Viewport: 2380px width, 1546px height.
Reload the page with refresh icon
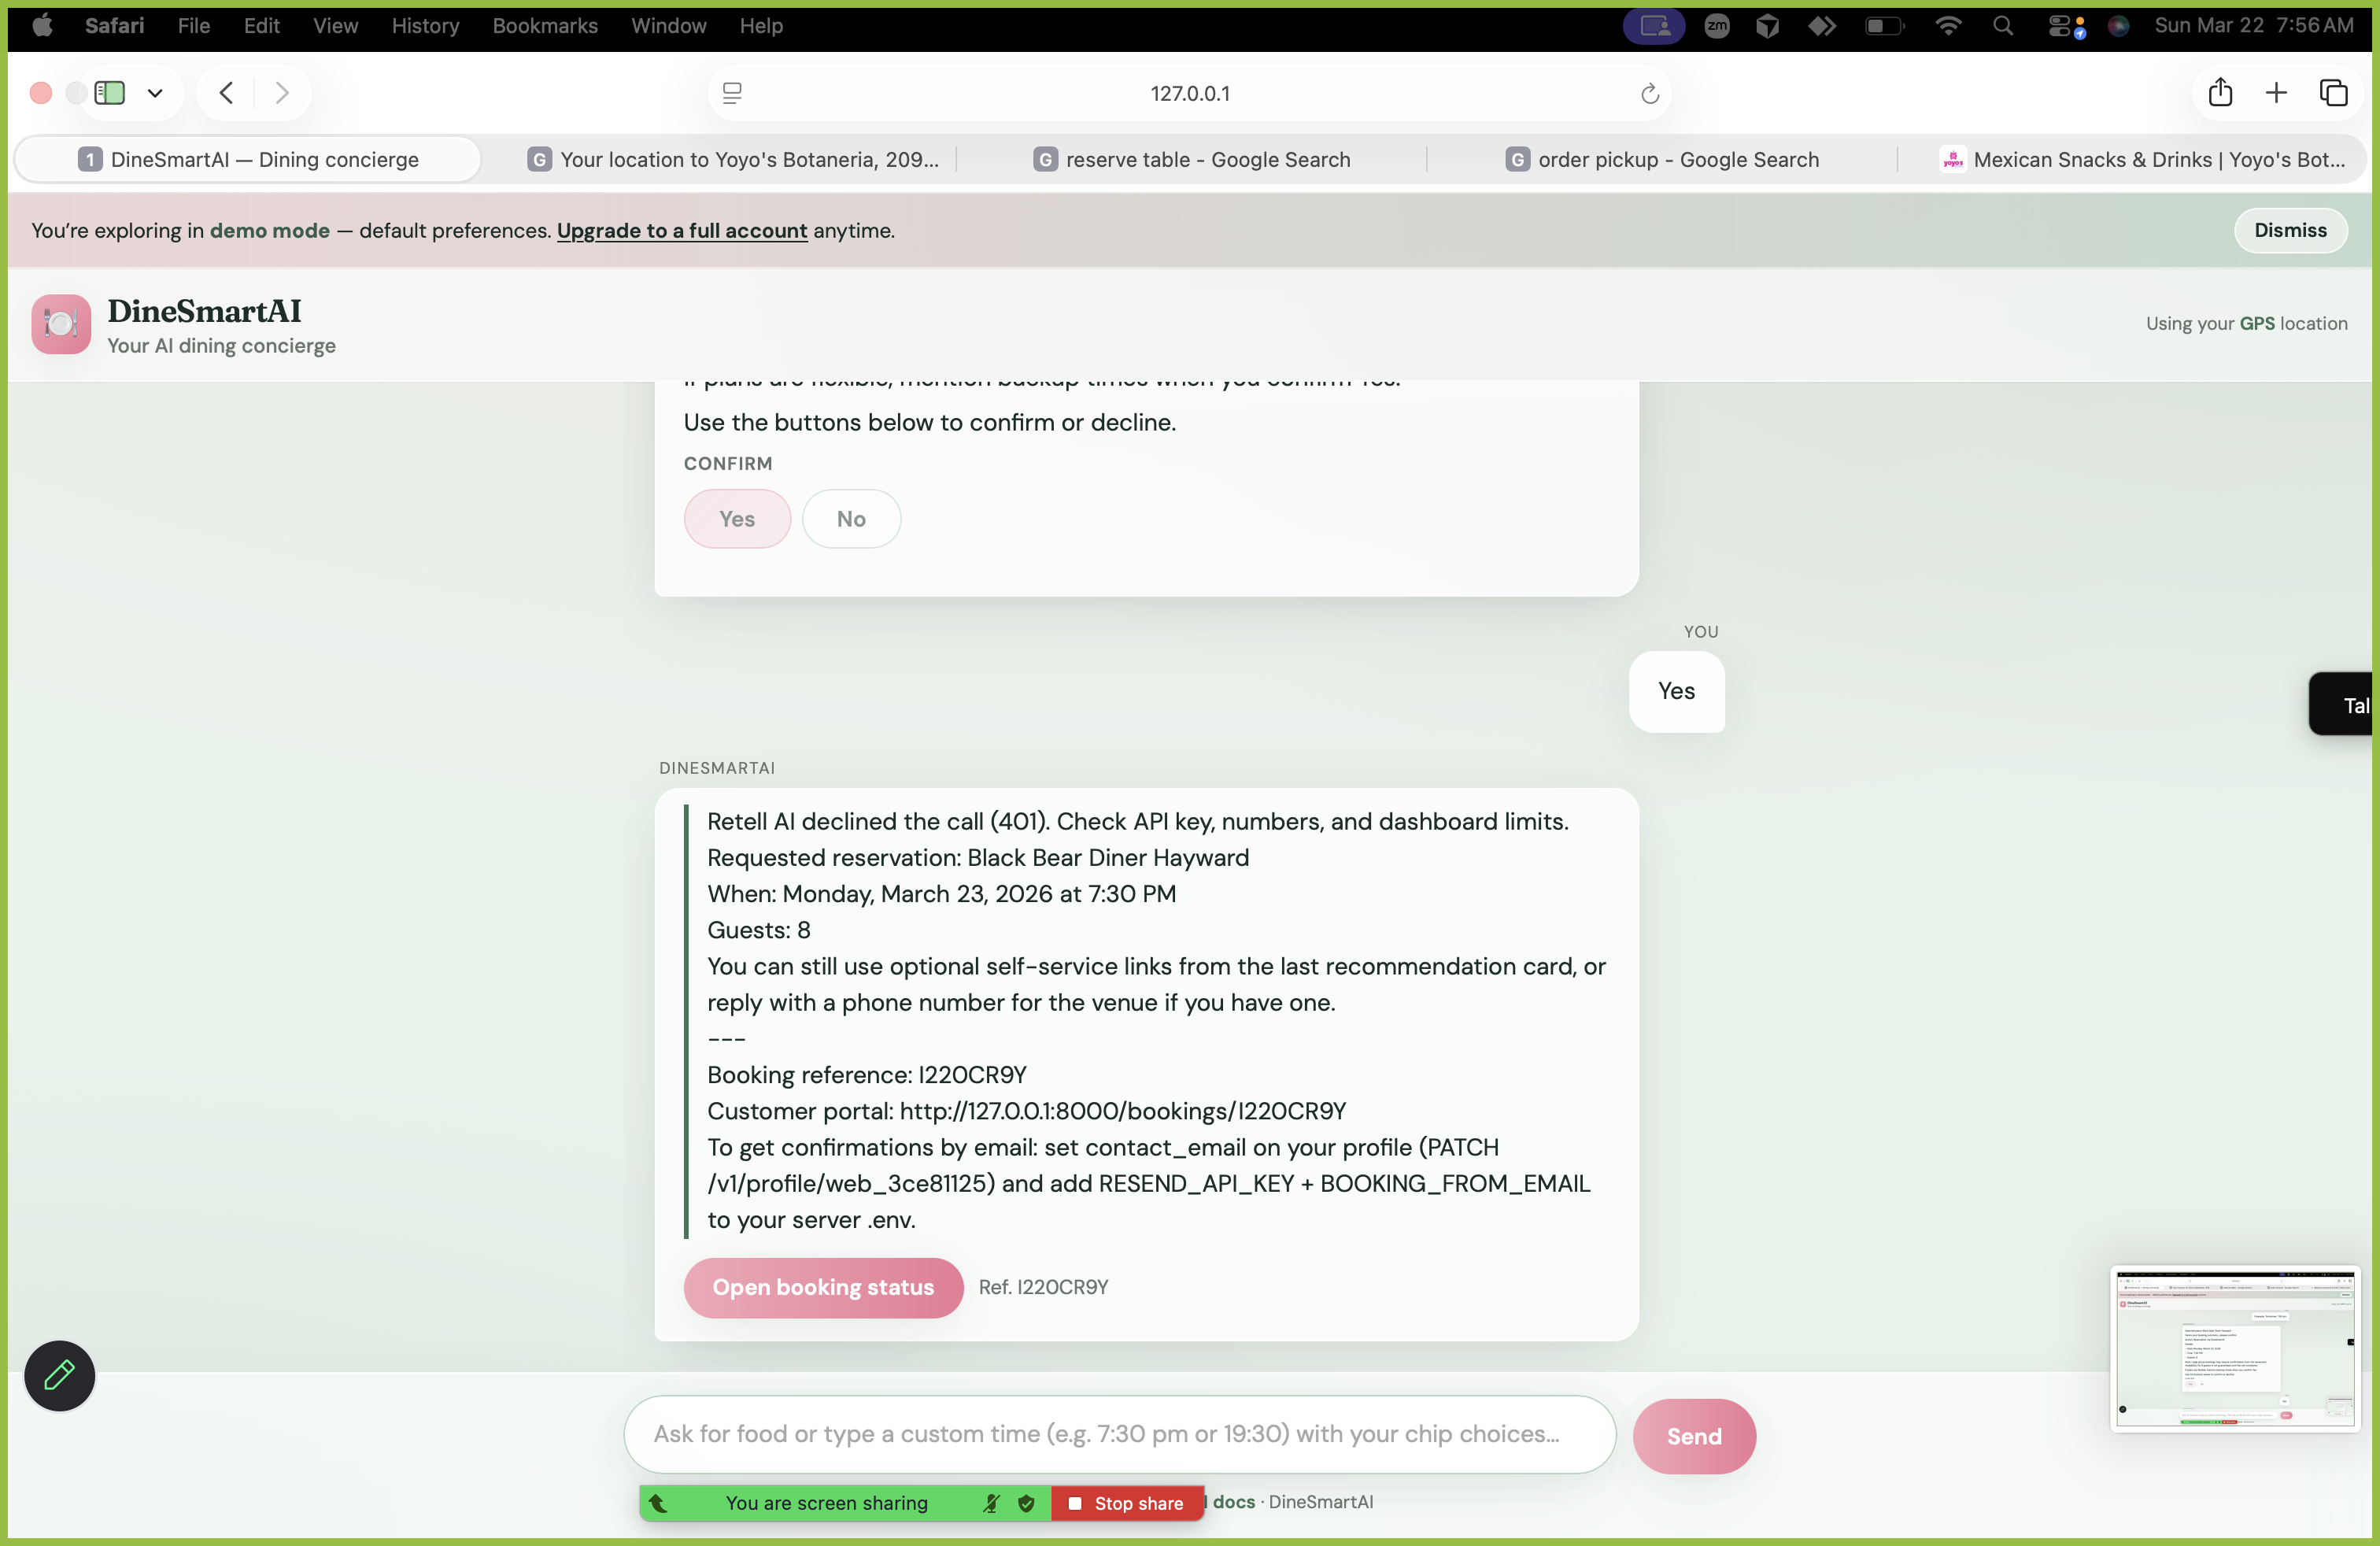click(1649, 94)
